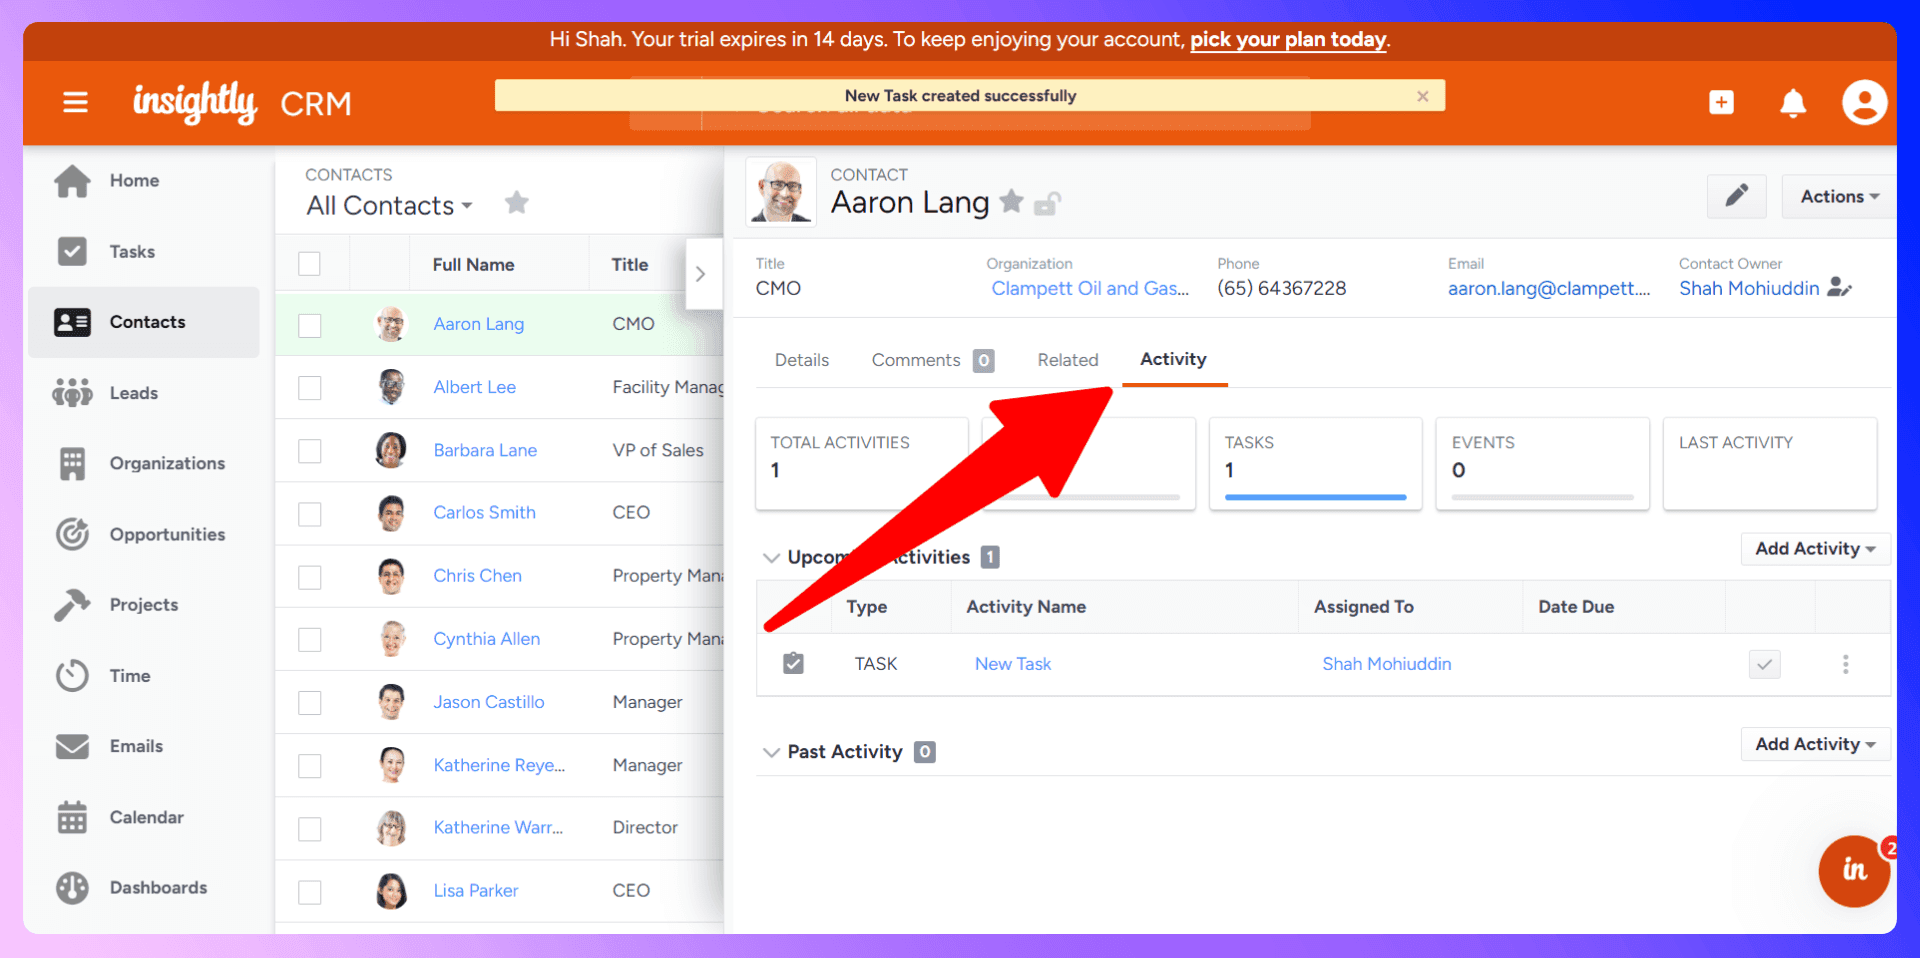Dismiss the New Task created notification
The image size is (1920, 958).
pyautogui.click(x=1423, y=96)
